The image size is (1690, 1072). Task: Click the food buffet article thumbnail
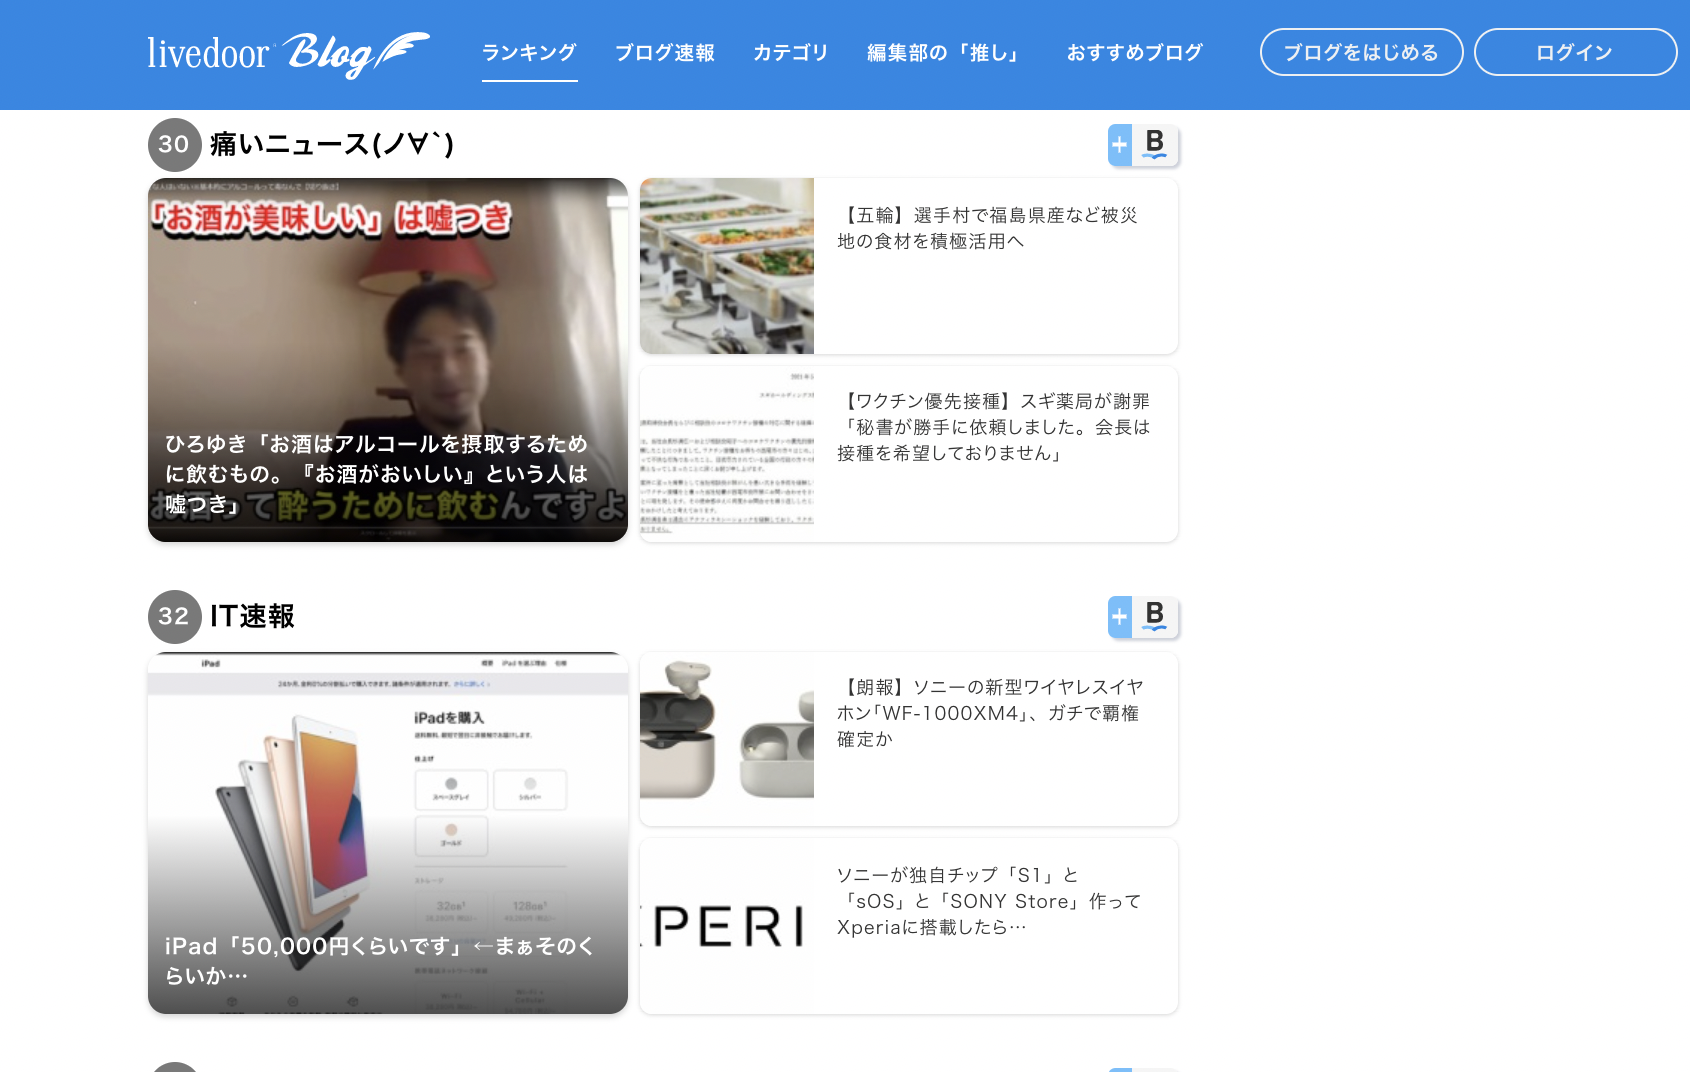click(x=727, y=266)
